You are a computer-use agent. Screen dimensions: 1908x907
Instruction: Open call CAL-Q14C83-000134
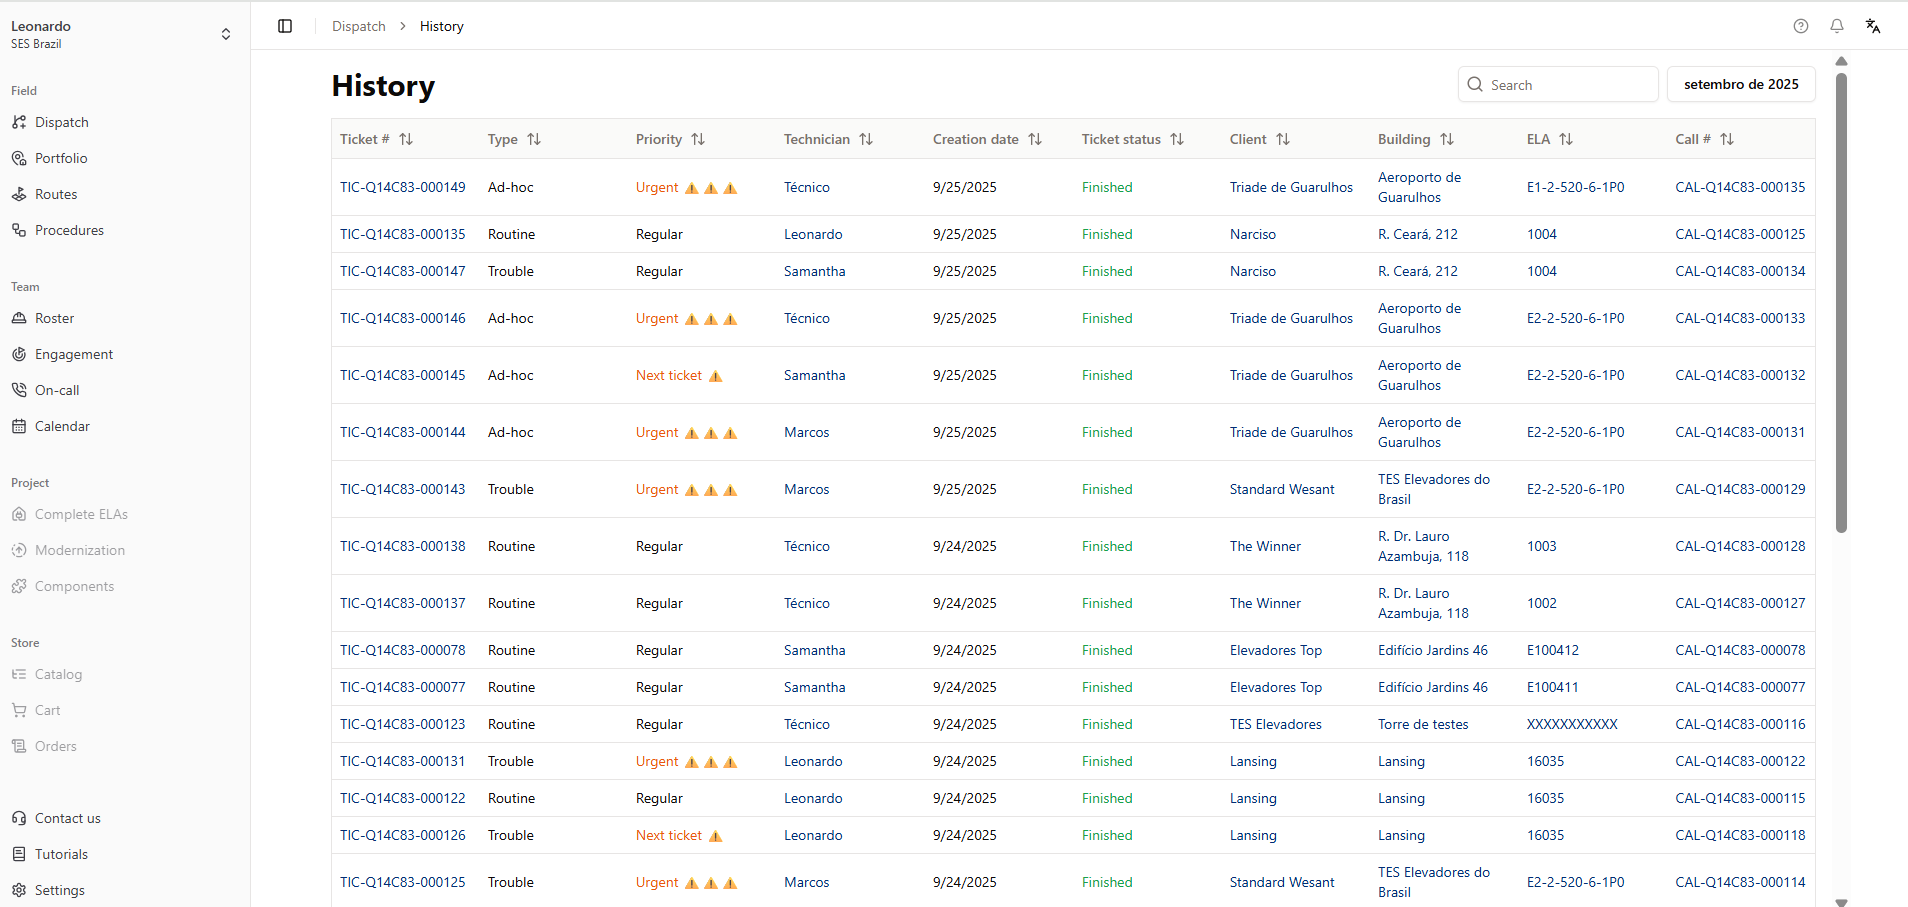tap(1740, 271)
